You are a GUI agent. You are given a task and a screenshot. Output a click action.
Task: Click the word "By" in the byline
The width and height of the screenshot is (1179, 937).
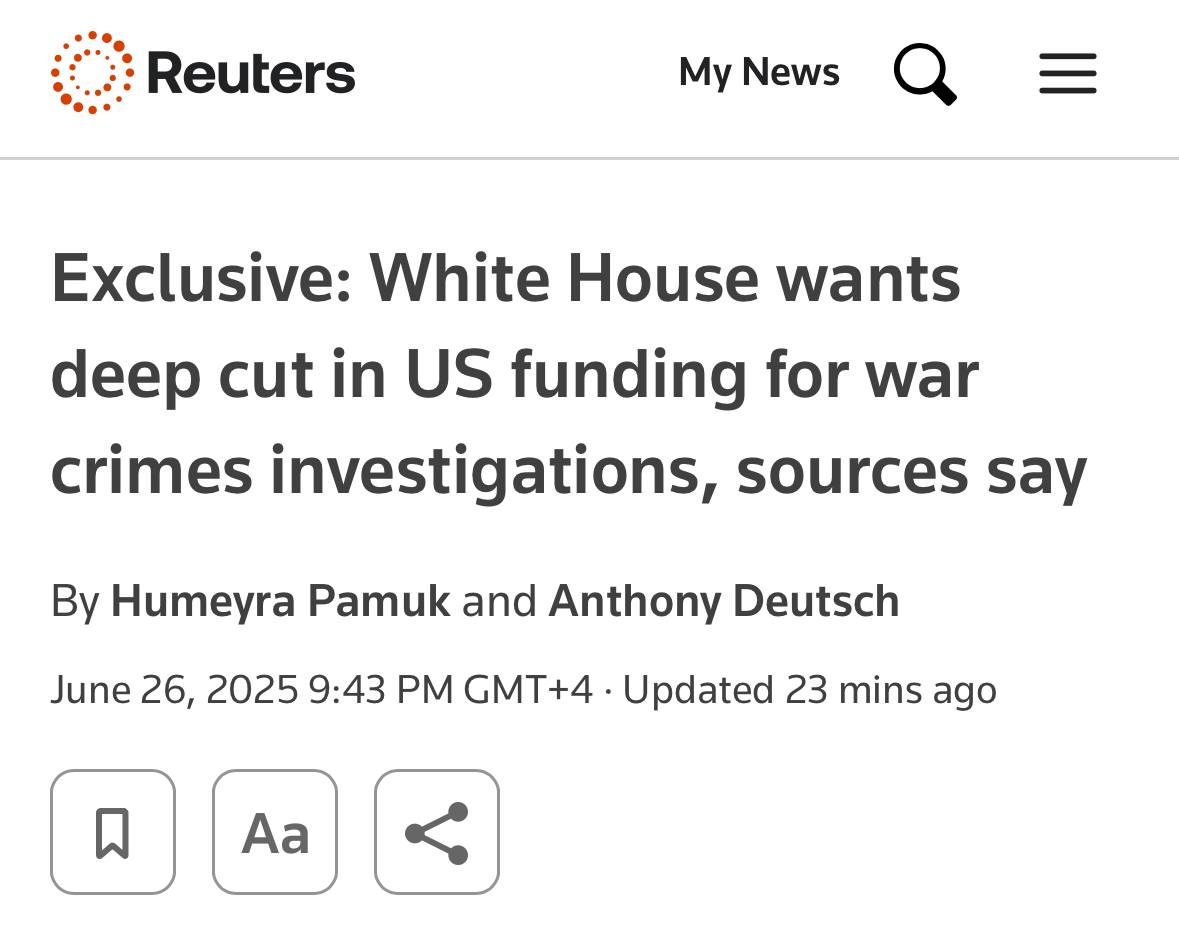75,601
